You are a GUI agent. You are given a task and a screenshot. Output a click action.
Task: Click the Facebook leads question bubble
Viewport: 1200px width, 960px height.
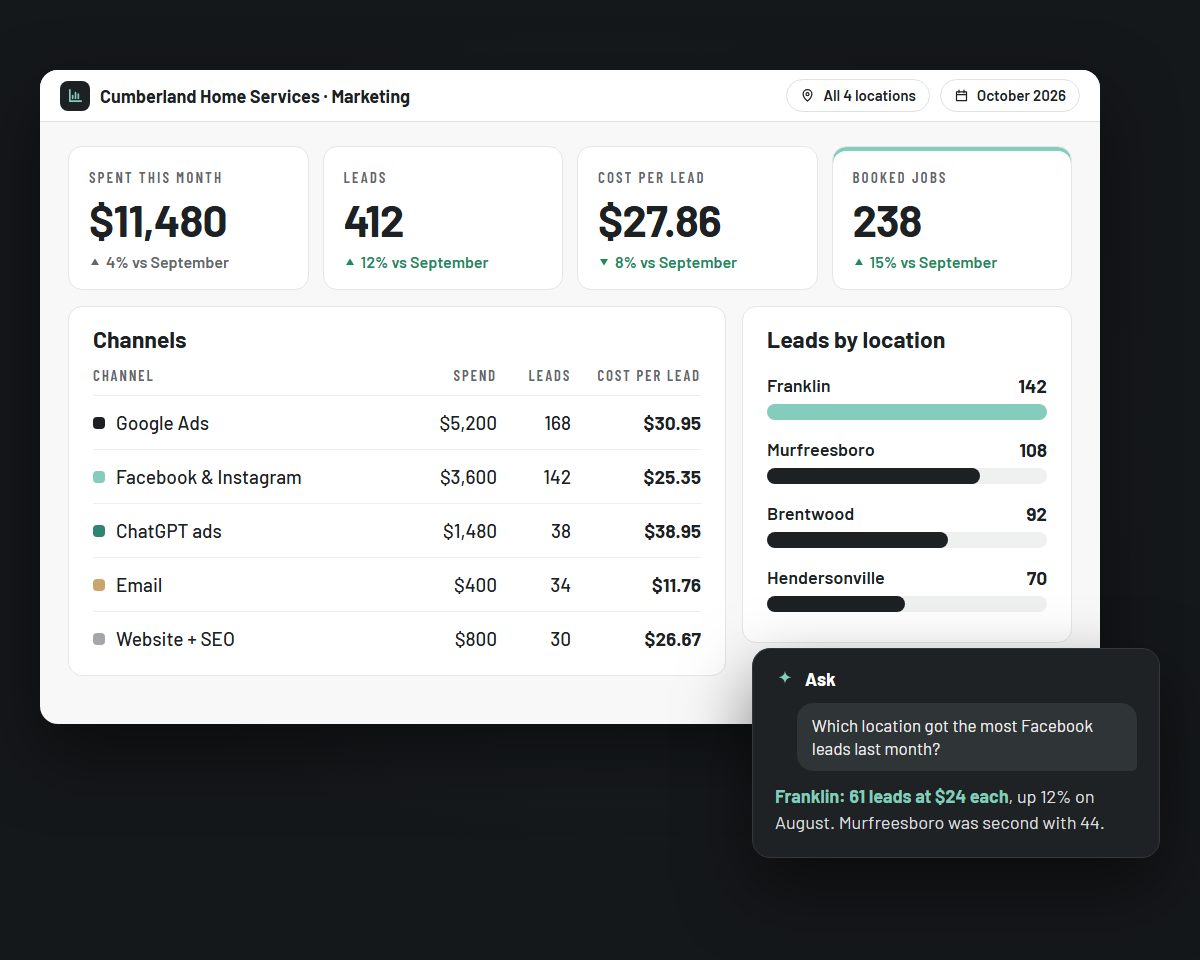(x=967, y=737)
